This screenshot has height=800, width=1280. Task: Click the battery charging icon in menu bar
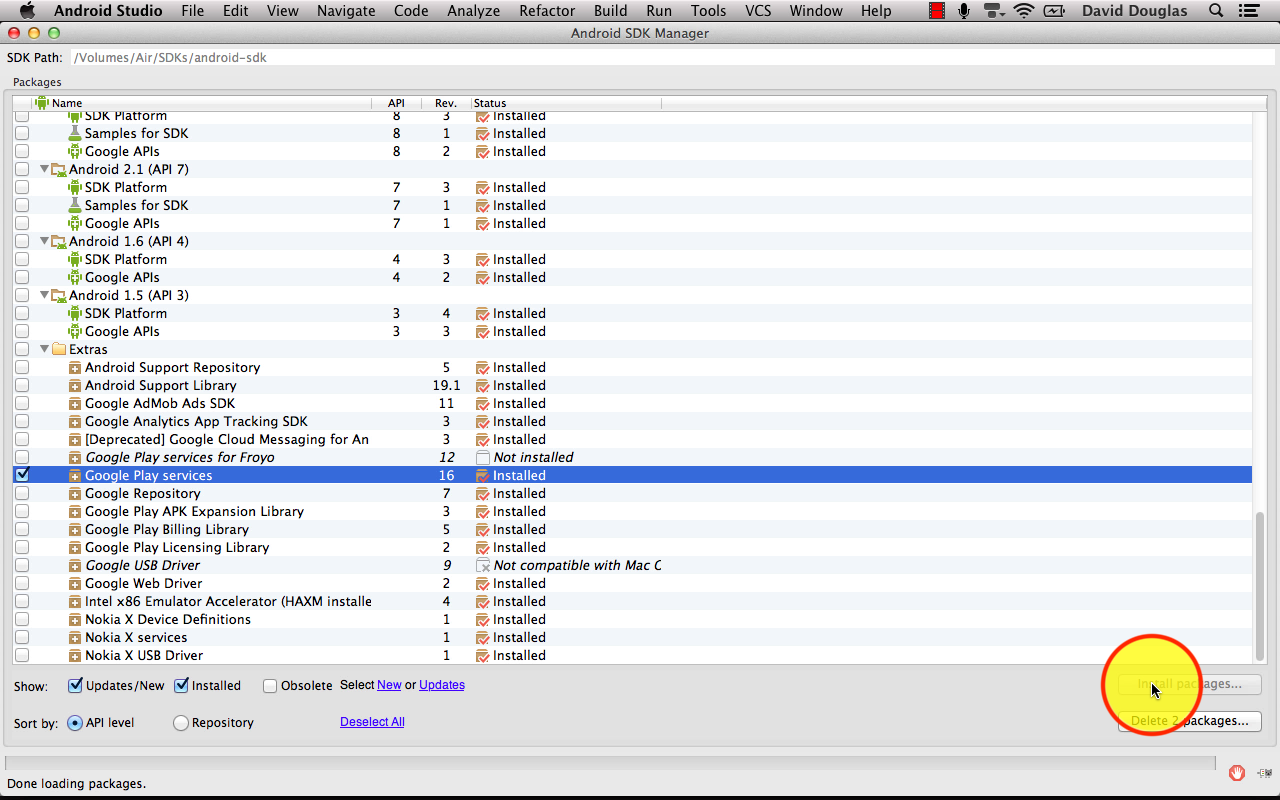[x=1055, y=11]
